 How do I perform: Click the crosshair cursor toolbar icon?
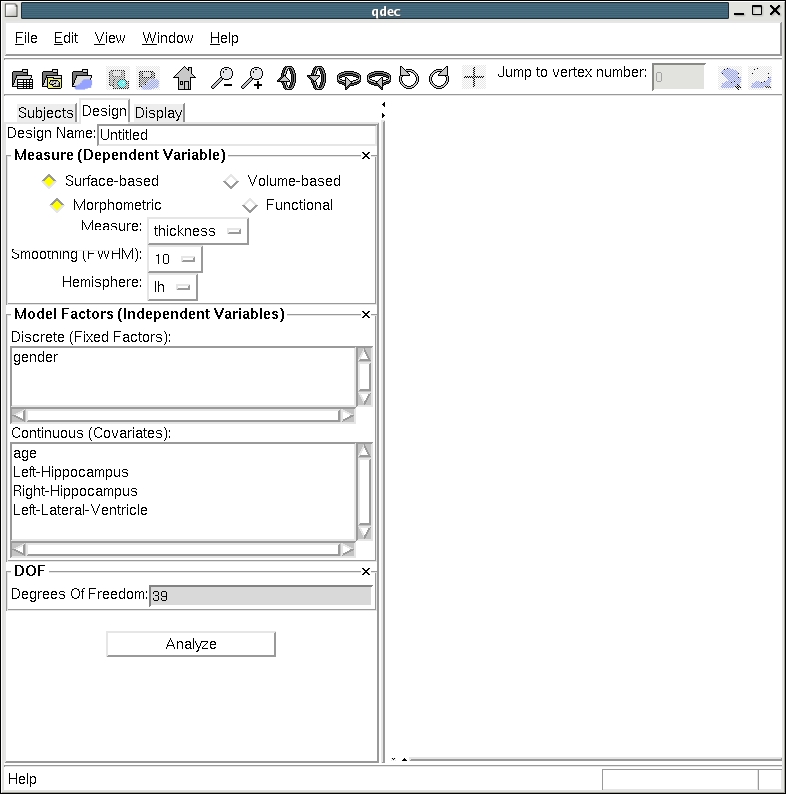coord(474,78)
